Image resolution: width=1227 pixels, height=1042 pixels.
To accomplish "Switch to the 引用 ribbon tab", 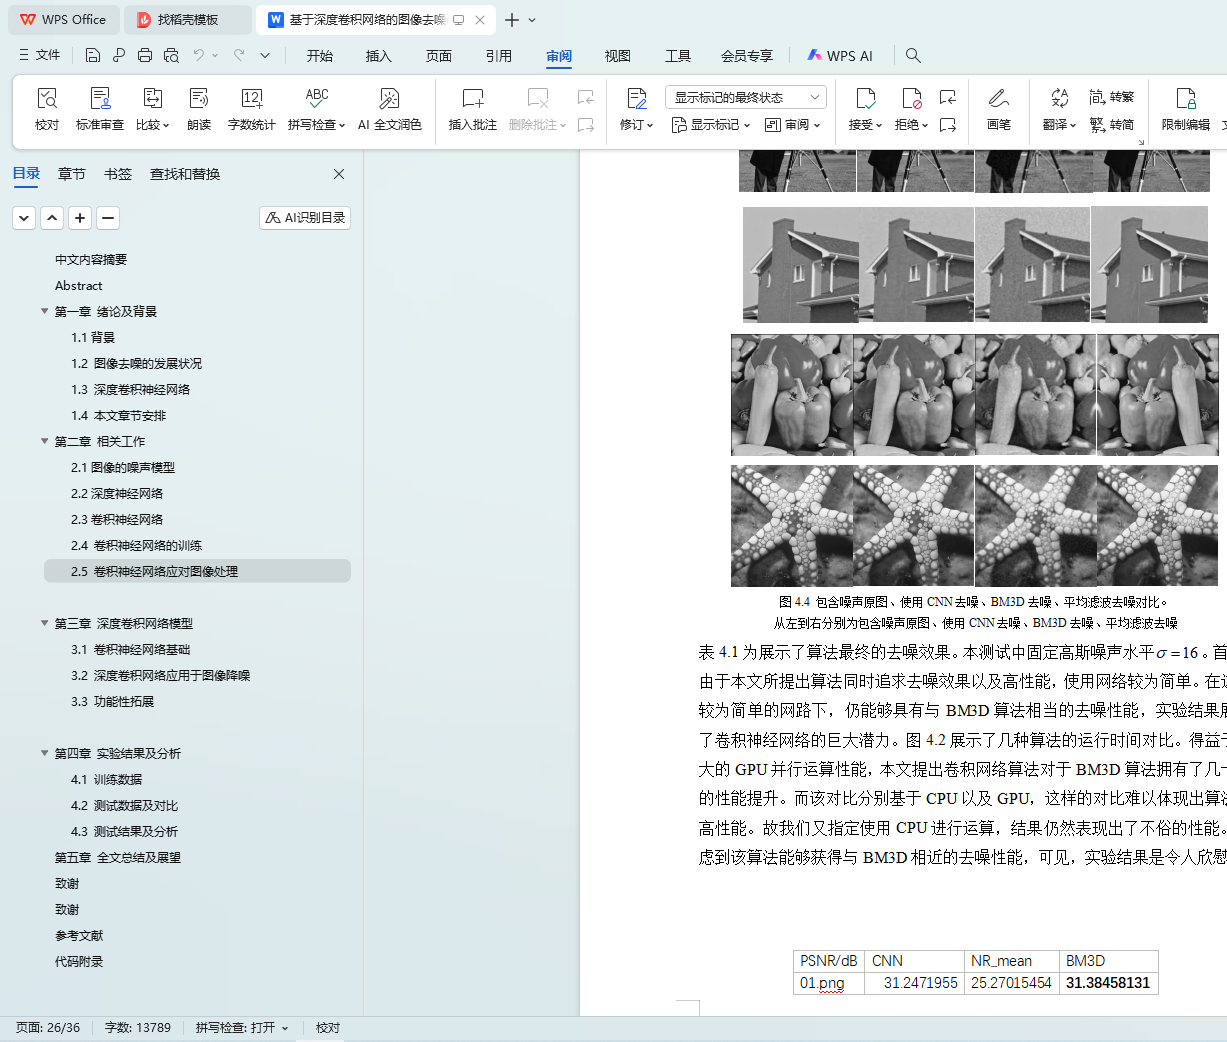I will pyautogui.click(x=499, y=56).
